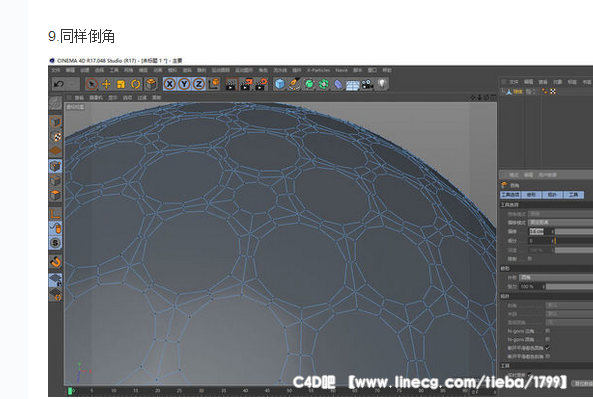
Task: Open the offset mode dropdown
Action: click(560, 222)
